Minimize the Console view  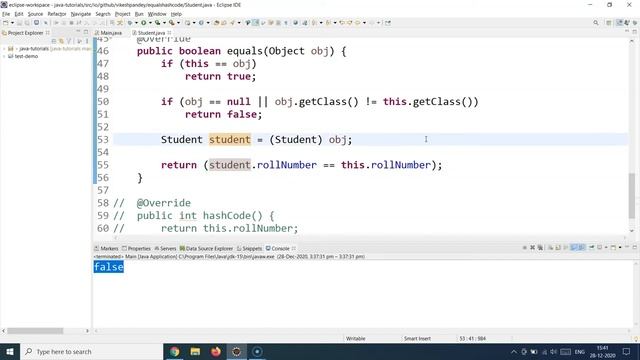[627, 247]
